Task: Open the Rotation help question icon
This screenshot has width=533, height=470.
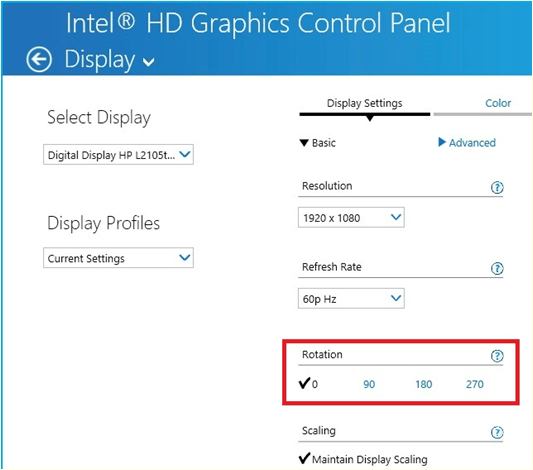Action: coord(497,356)
